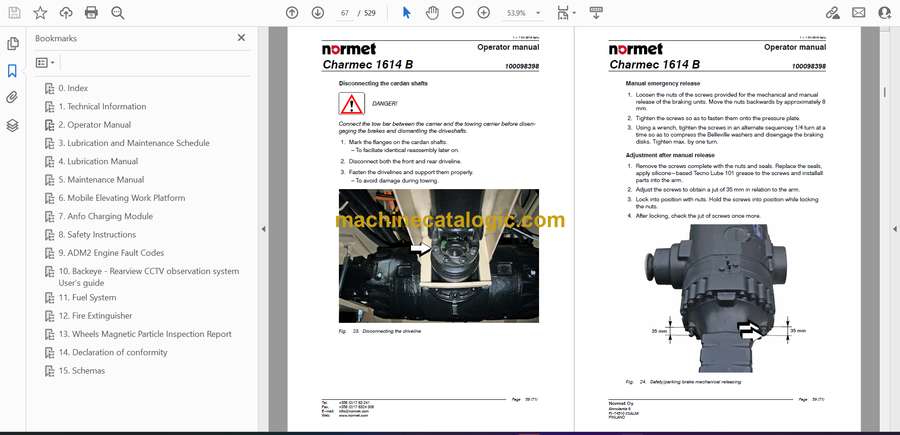Open 6. Mobile Elevating Work Platform bookmark

[x=122, y=198]
